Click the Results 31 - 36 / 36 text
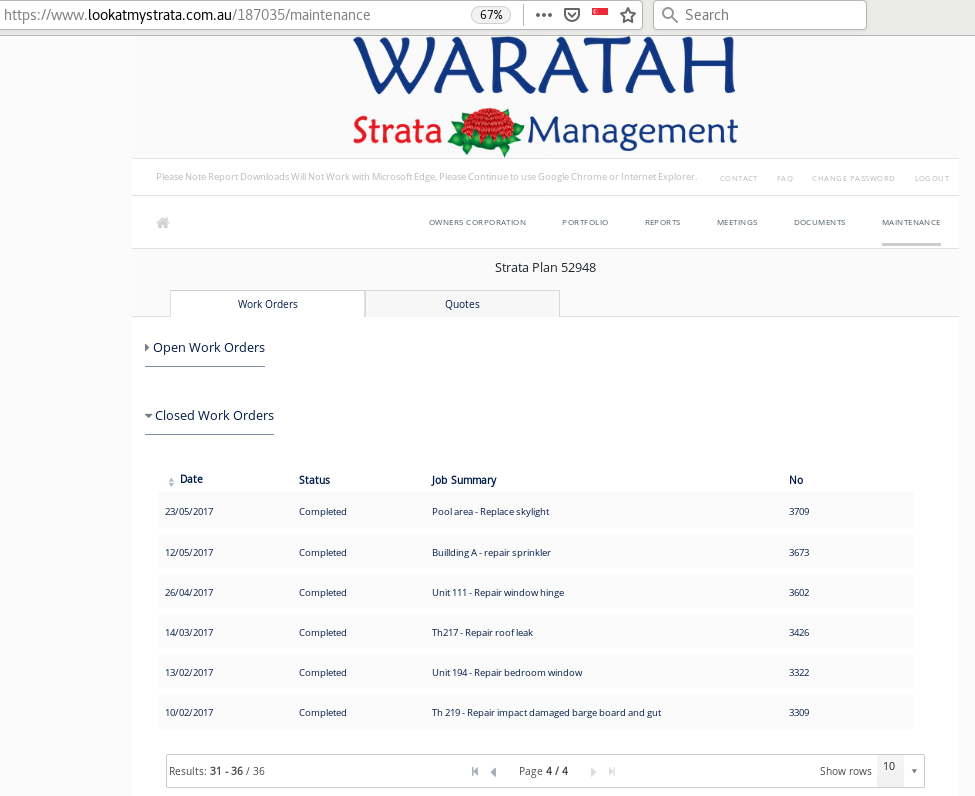 (217, 771)
